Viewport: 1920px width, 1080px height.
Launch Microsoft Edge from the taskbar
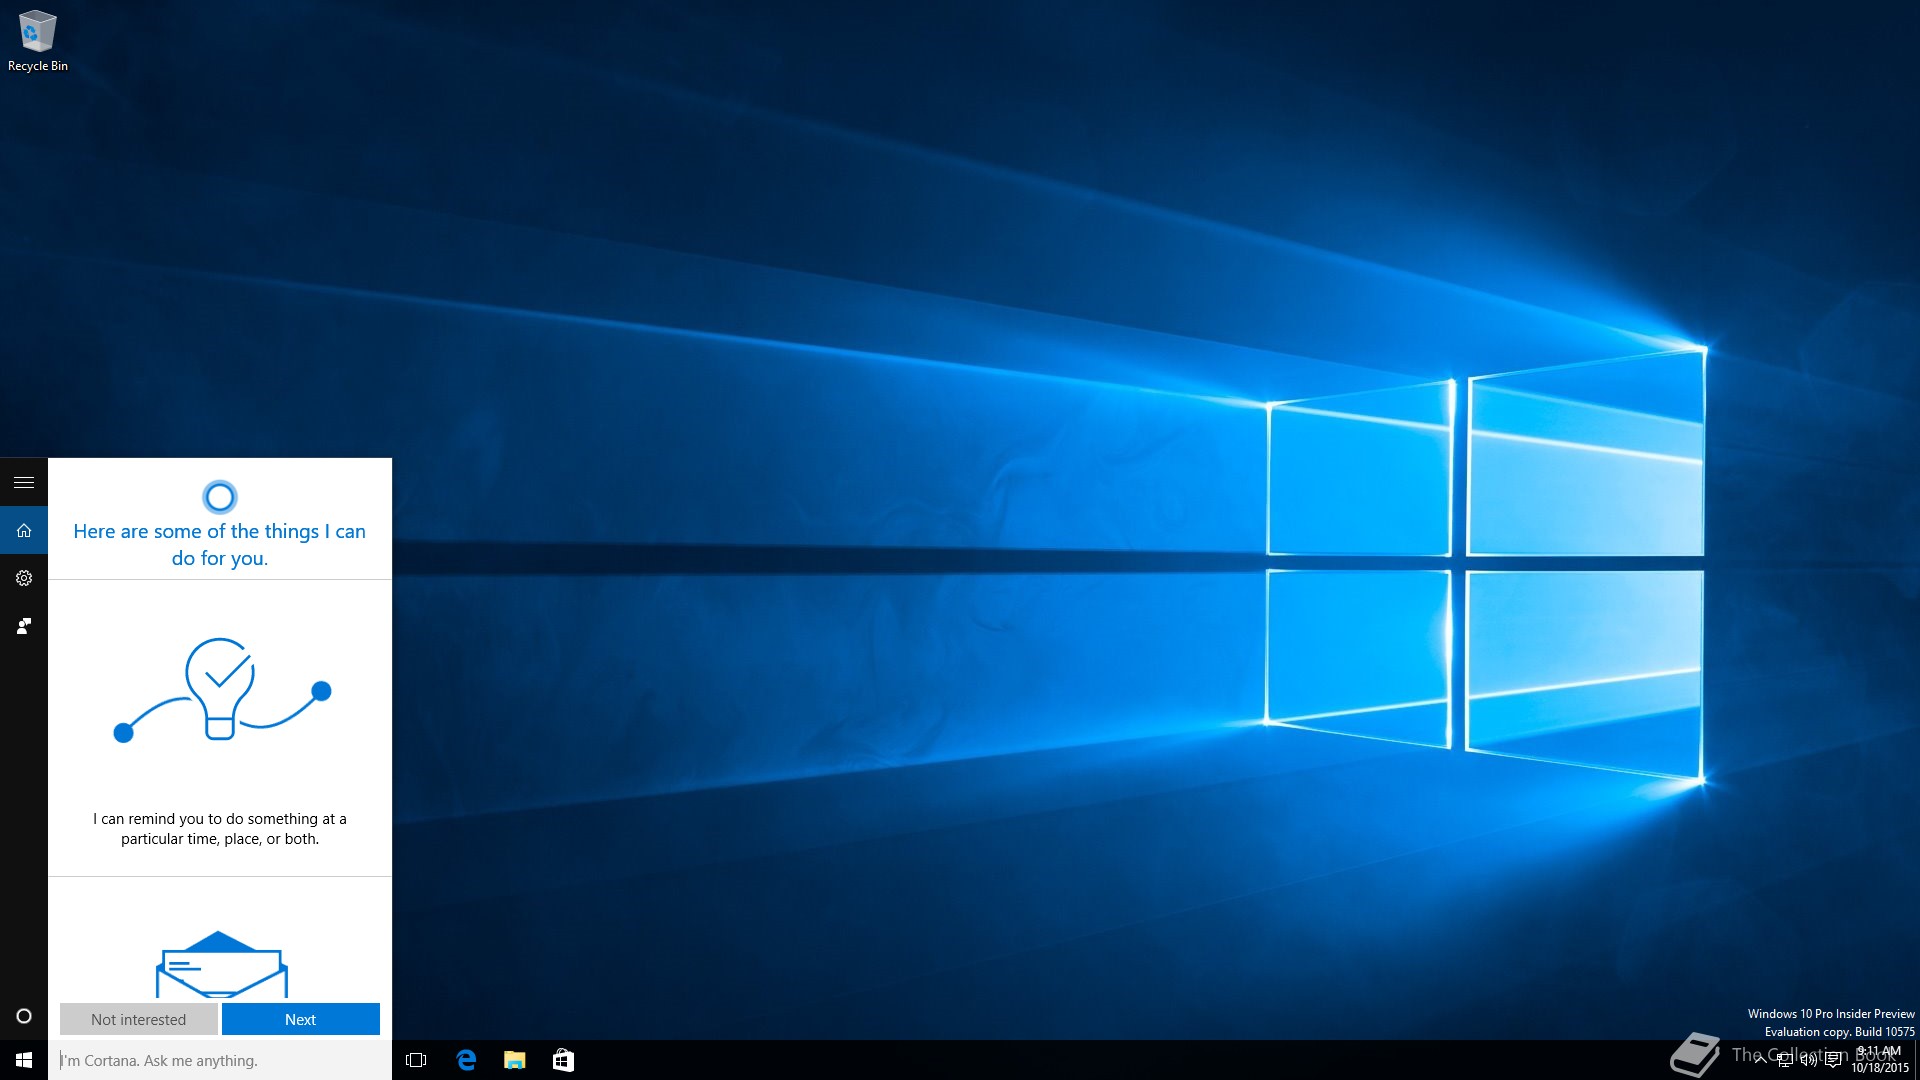pos(466,1060)
